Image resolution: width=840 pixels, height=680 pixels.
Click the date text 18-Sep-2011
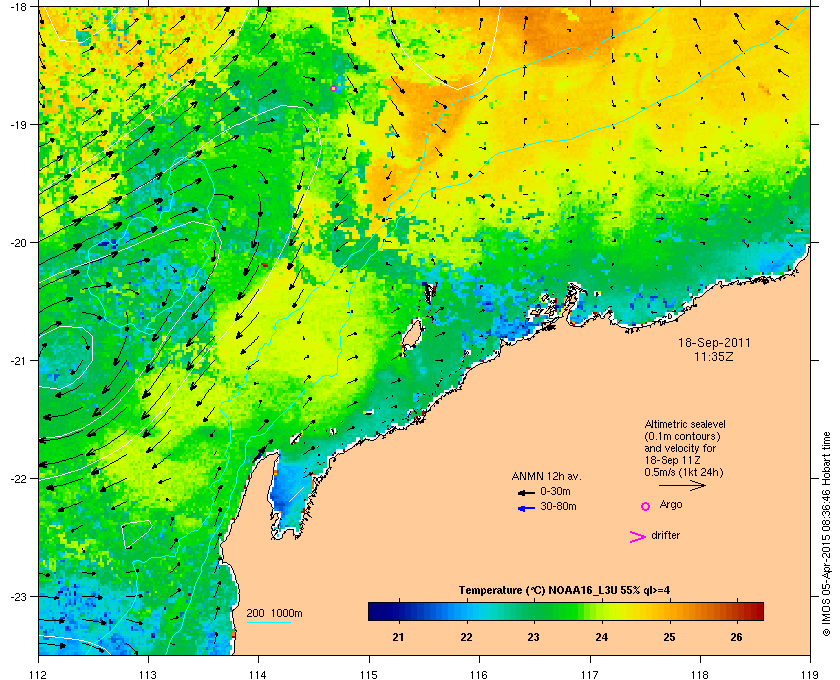pos(714,343)
